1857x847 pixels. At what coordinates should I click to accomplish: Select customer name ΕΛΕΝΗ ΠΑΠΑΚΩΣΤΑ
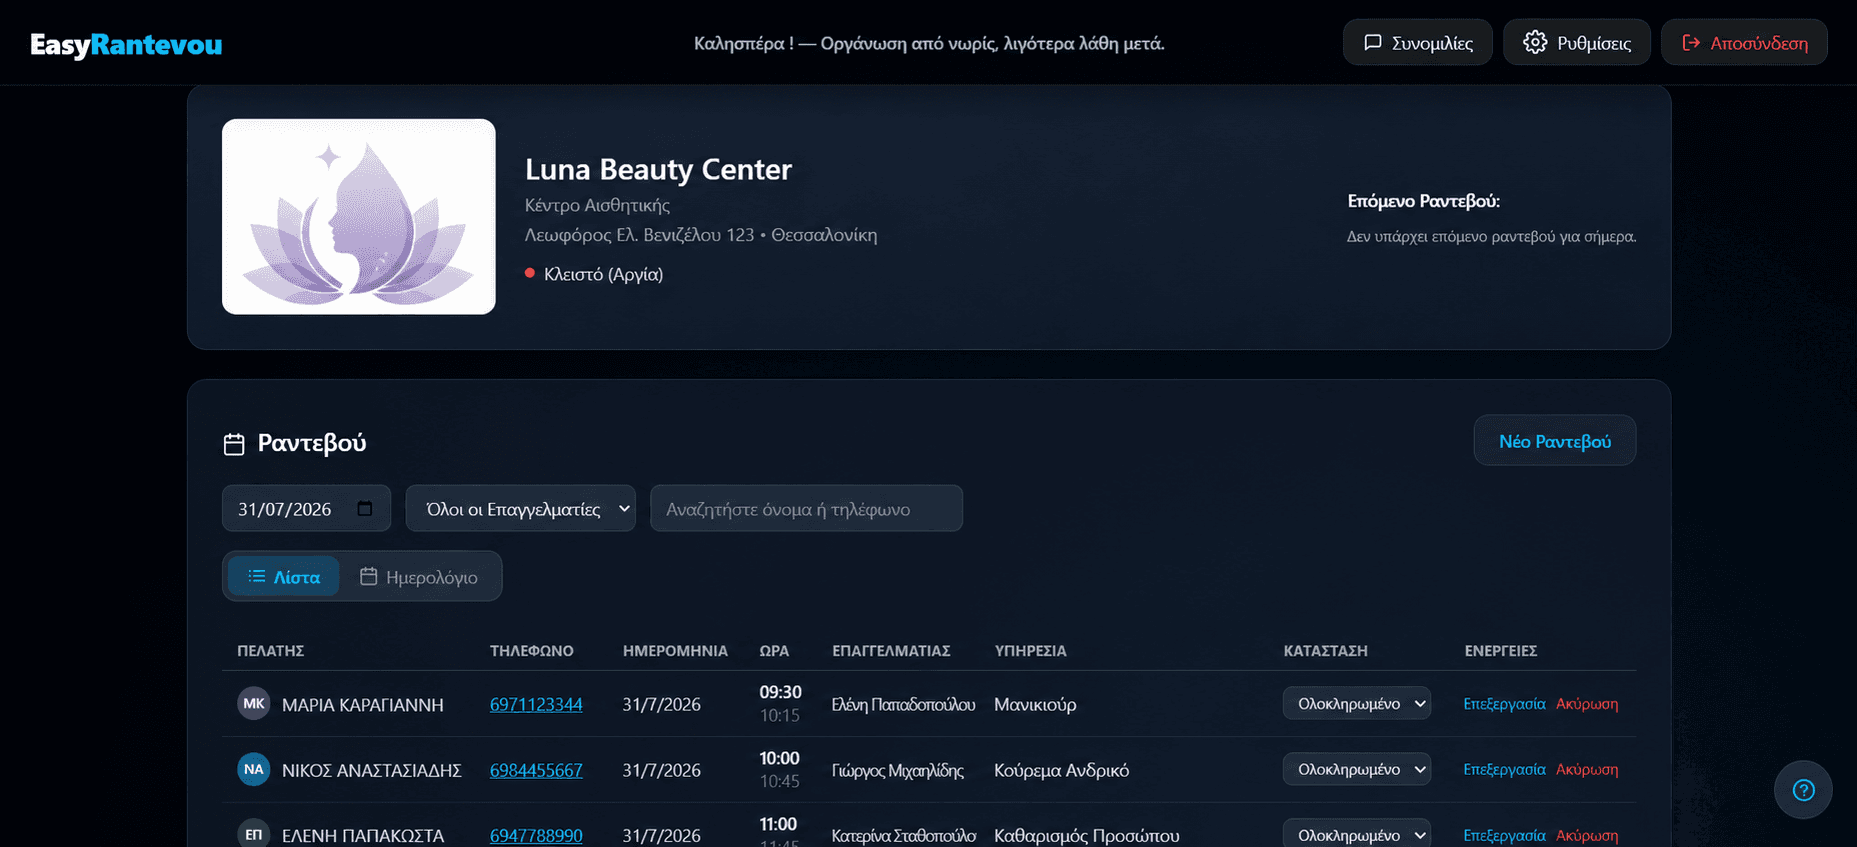click(363, 836)
